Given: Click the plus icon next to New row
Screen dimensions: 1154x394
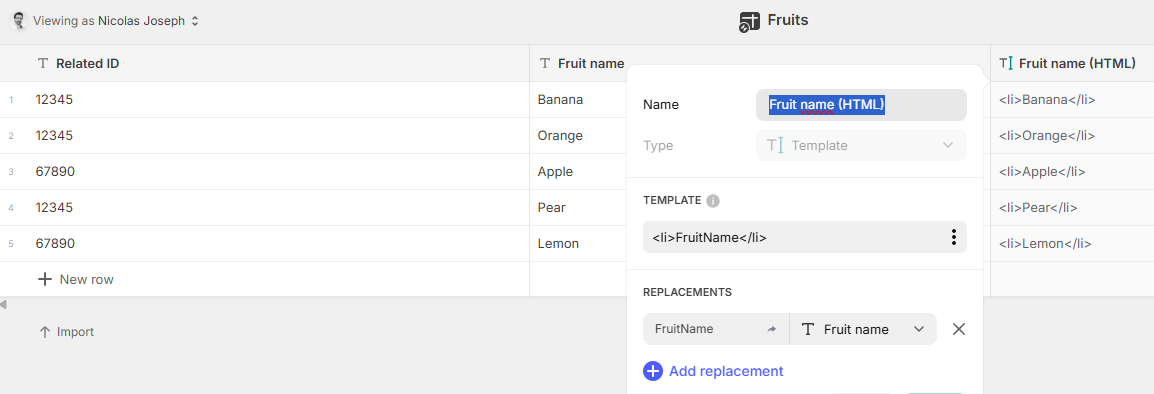Looking at the screenshot, I should click(45, 279).
